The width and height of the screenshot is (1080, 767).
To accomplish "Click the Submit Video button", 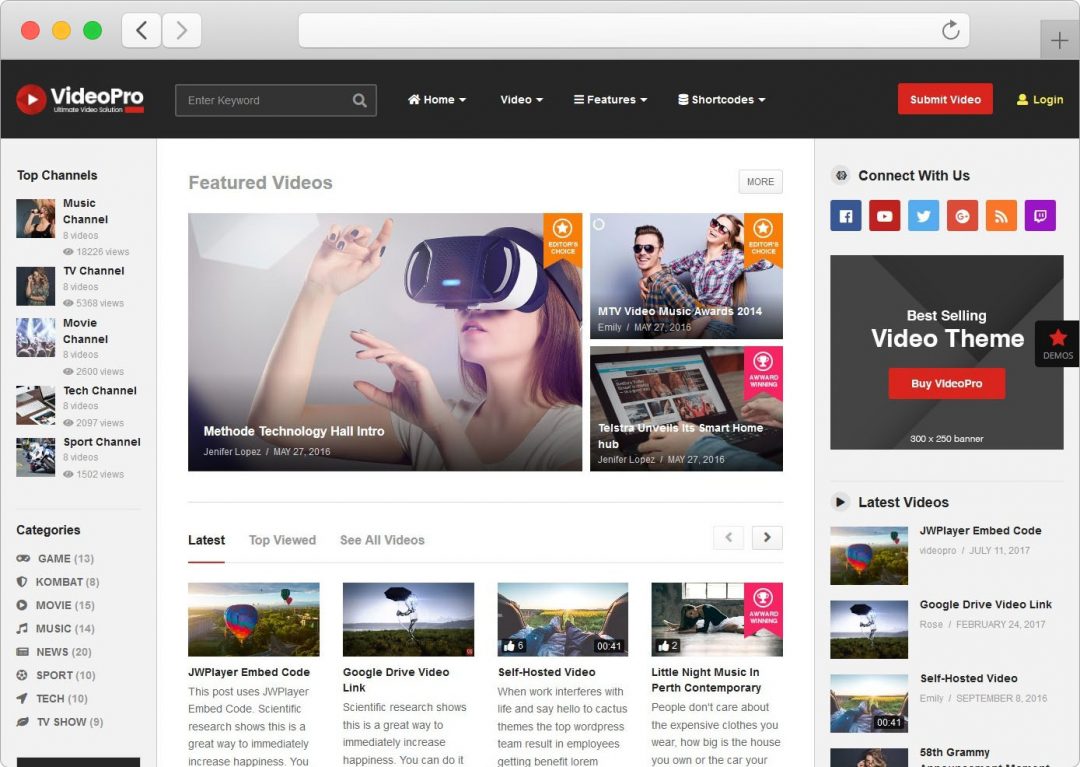I will 945,99.
